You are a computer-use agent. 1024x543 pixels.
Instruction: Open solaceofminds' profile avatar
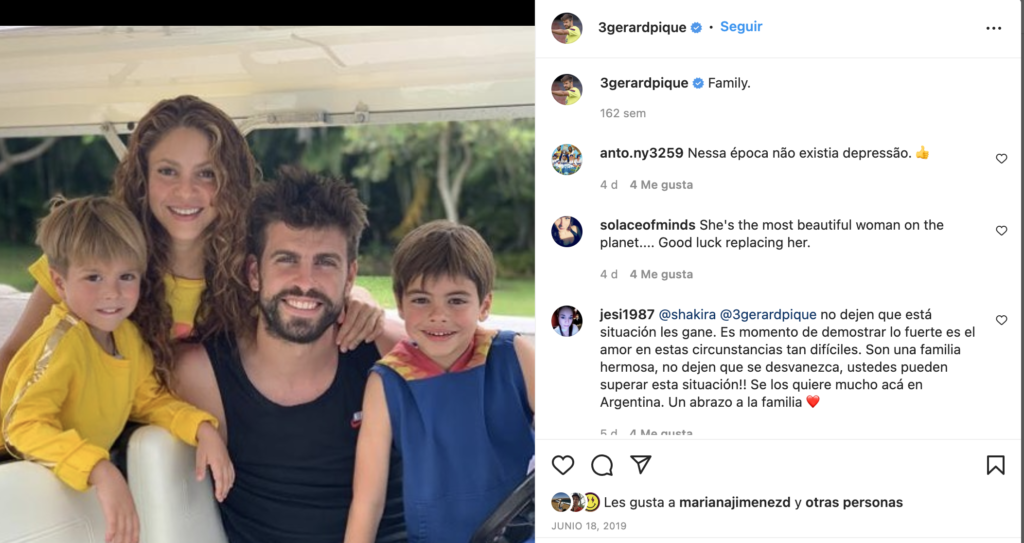click(566, 231)
